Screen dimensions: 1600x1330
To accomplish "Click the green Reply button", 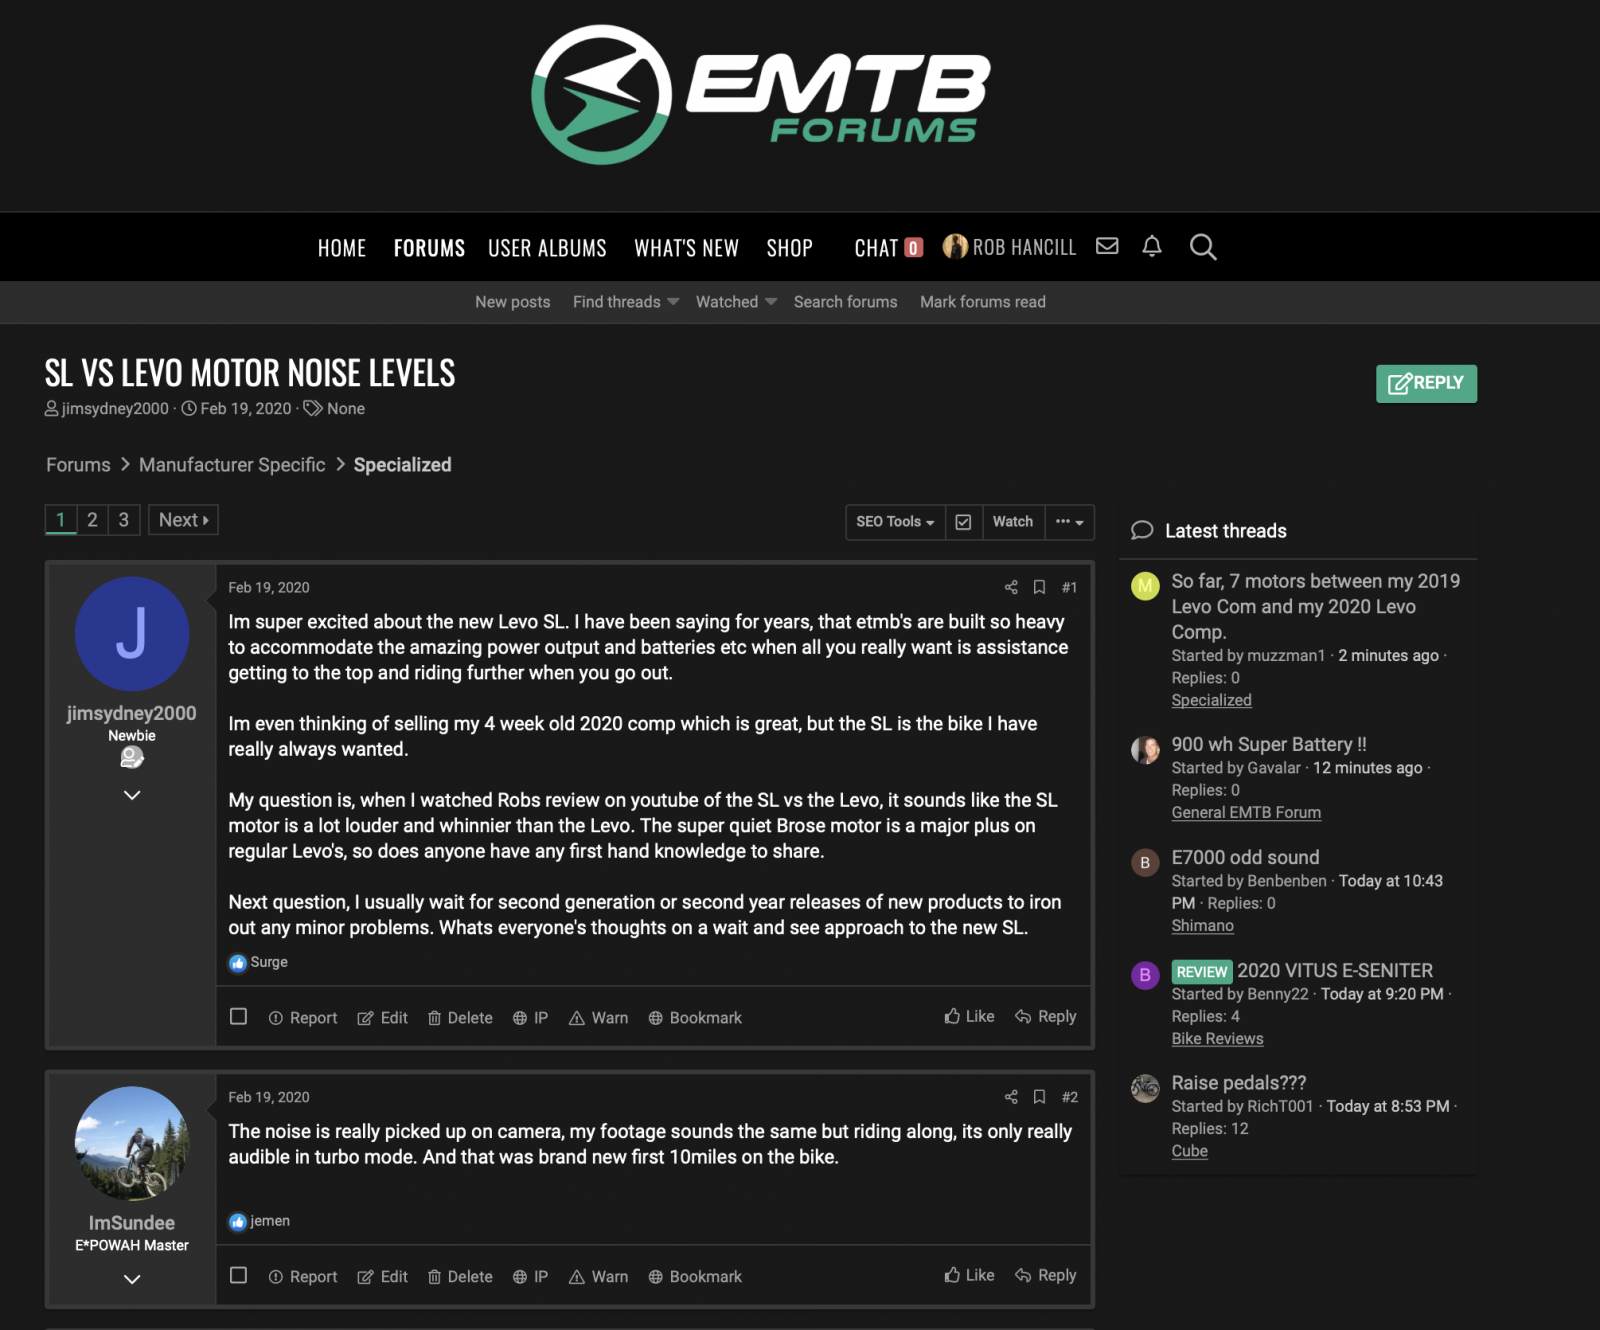I will [1426, 383].
